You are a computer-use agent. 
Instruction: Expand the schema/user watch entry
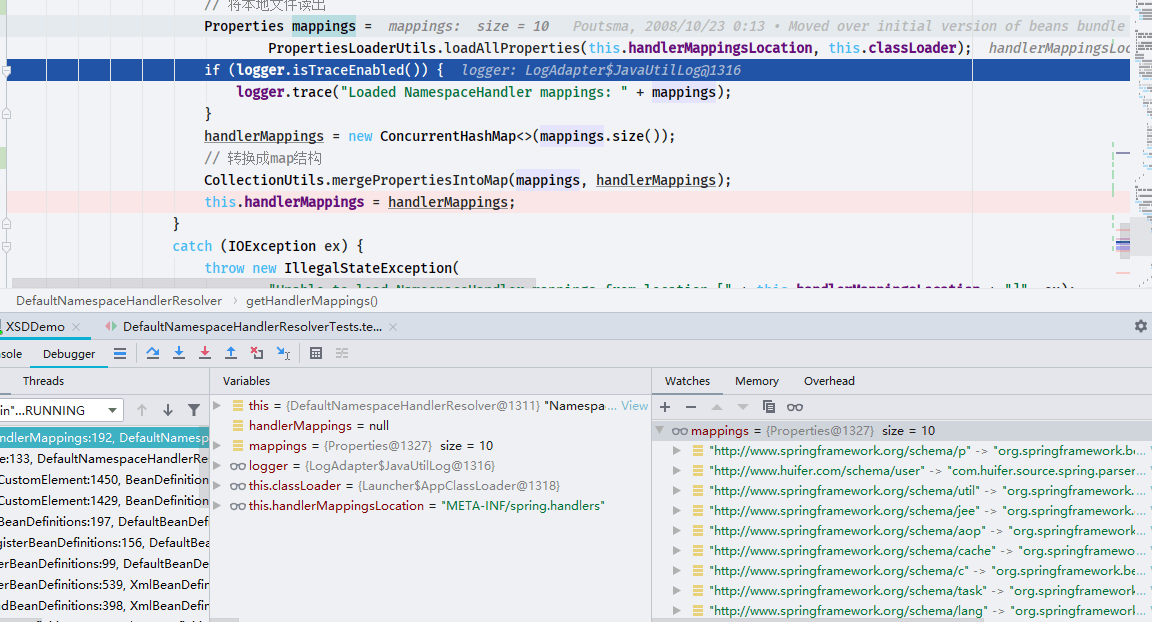(x=677, y=471)
